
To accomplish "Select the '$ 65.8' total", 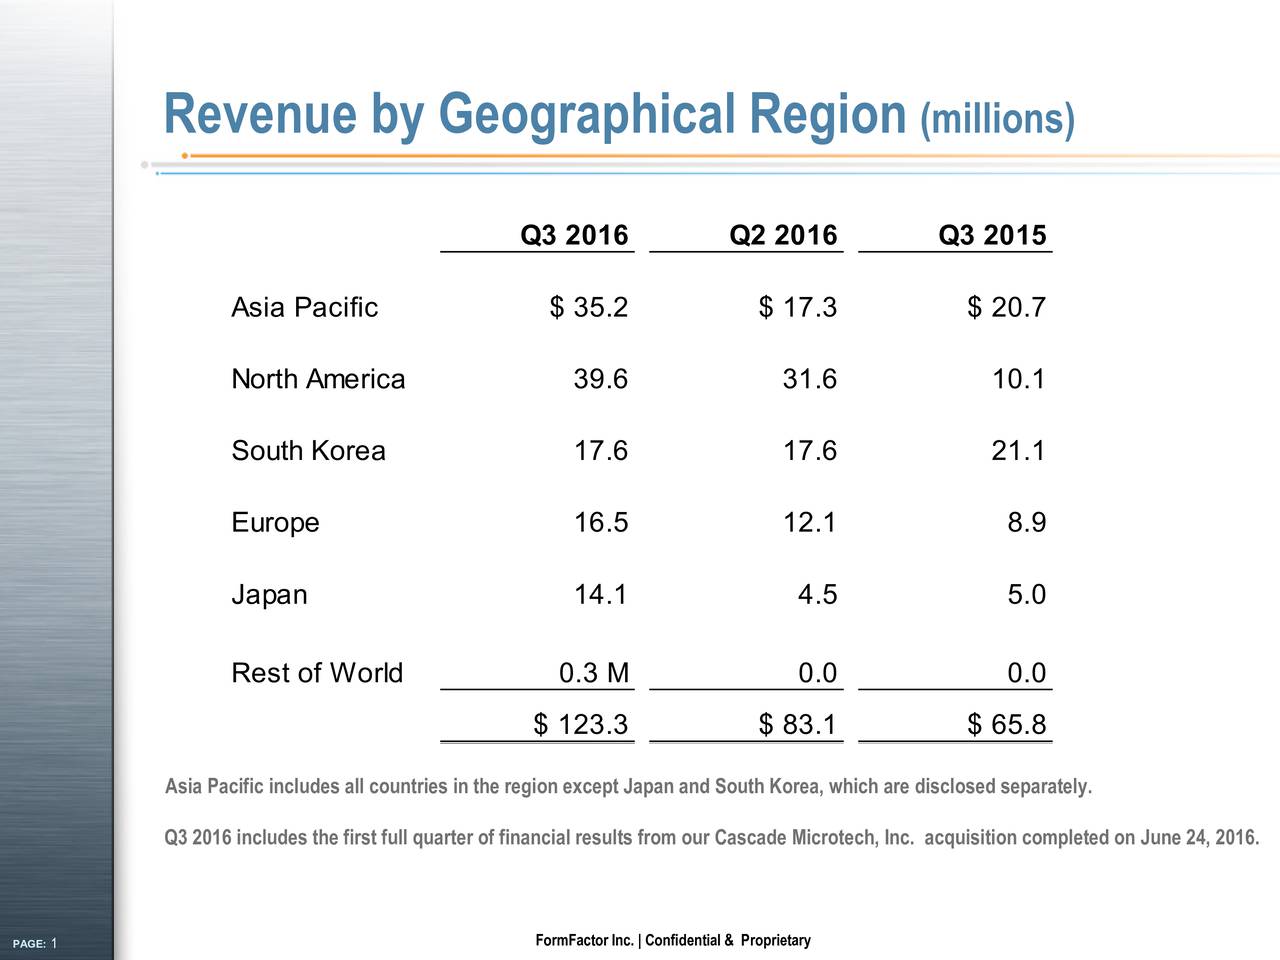I will 1007,724.
